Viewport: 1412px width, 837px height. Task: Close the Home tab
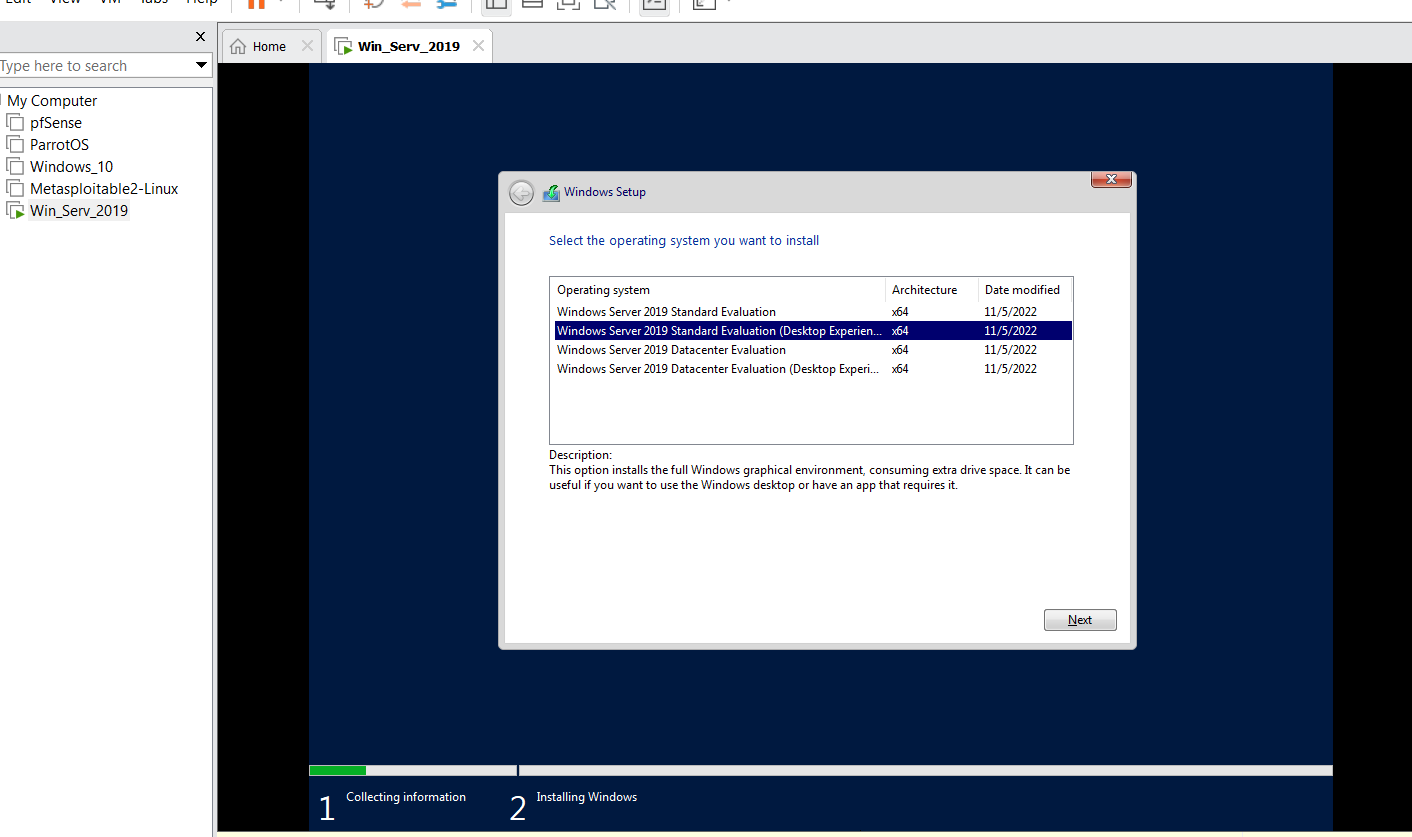coord(307,46)
